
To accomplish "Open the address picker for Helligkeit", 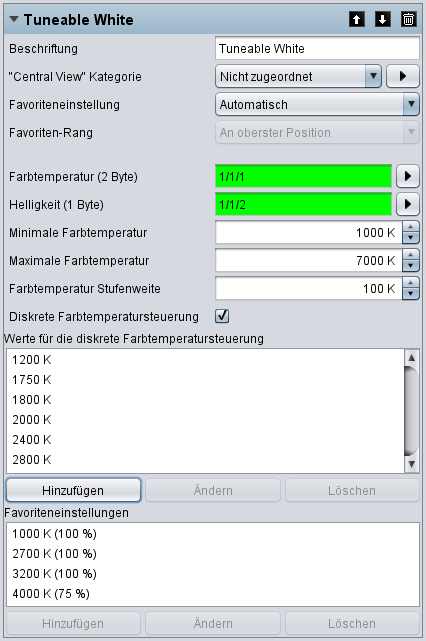I will coord(408,204).
